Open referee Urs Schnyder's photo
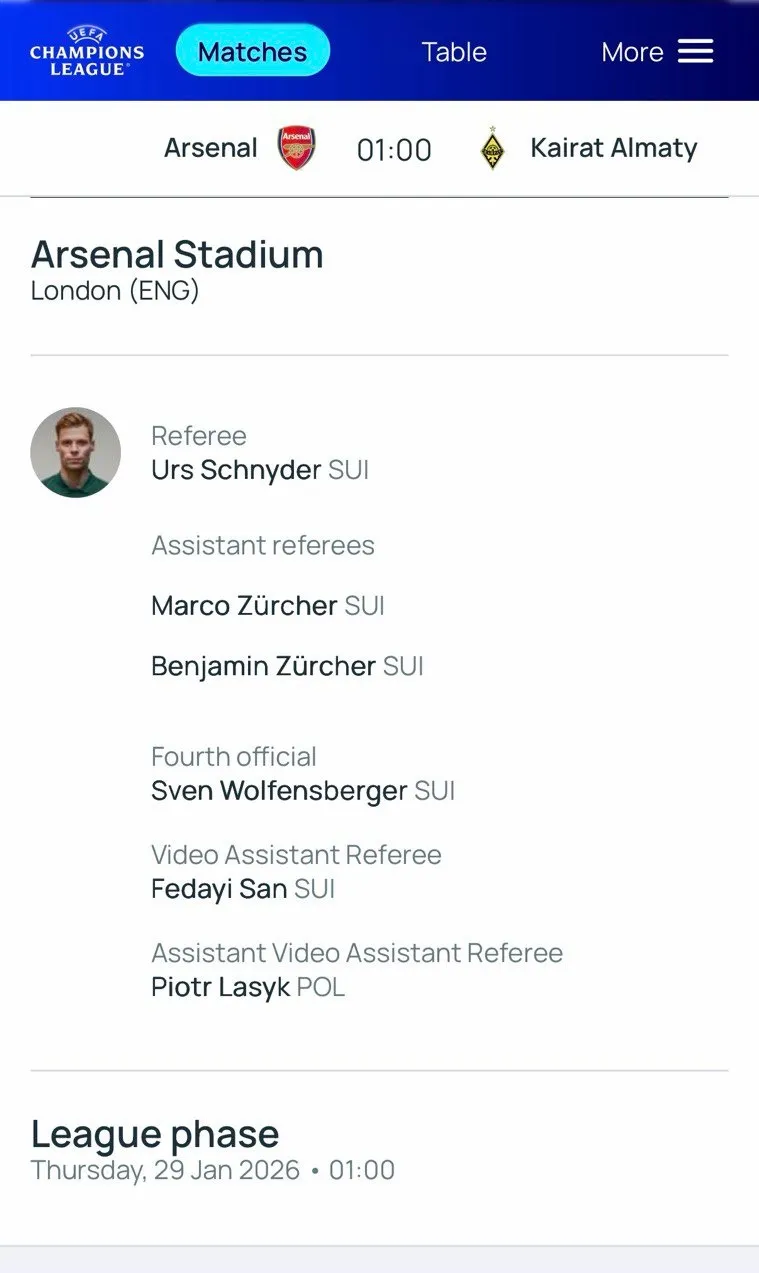This screenshot has width=759, height=1273. (x=76, y=452)
